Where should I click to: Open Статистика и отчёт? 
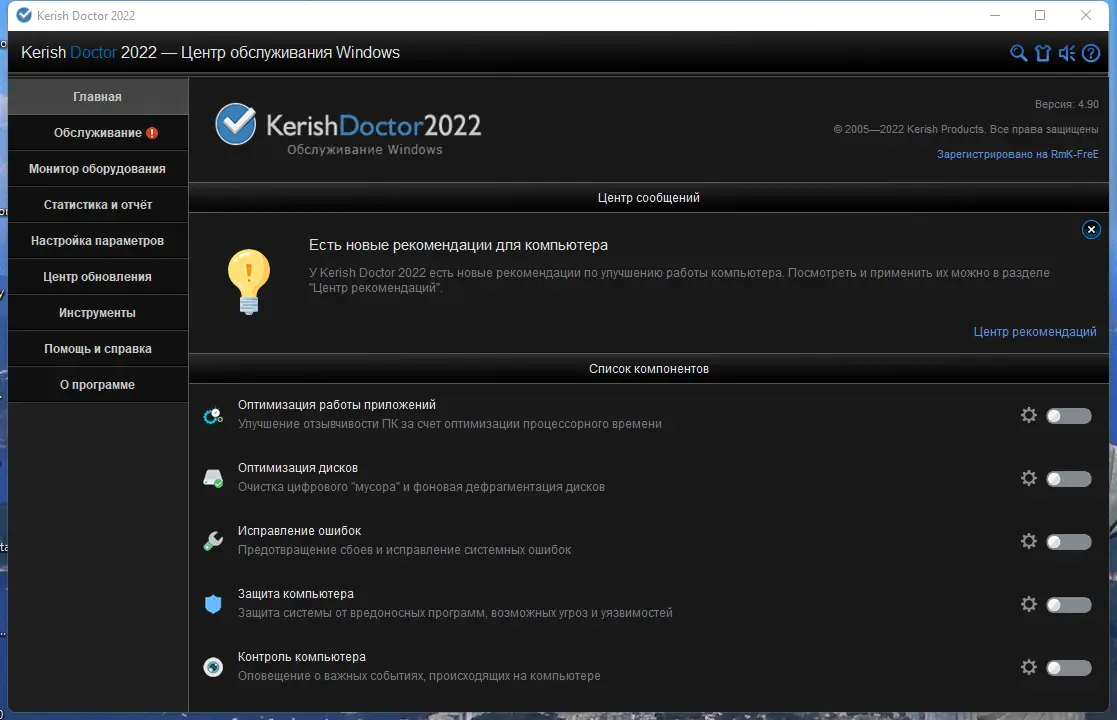coord(98,204)
